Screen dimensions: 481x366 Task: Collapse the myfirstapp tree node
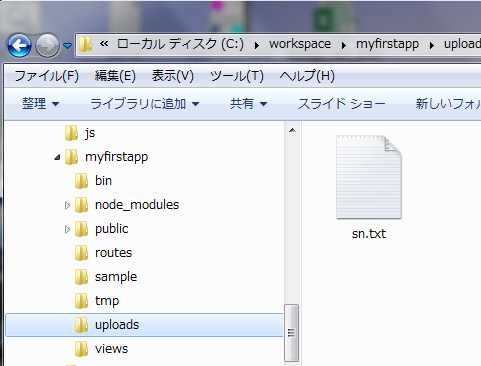(x=57, y=157)
